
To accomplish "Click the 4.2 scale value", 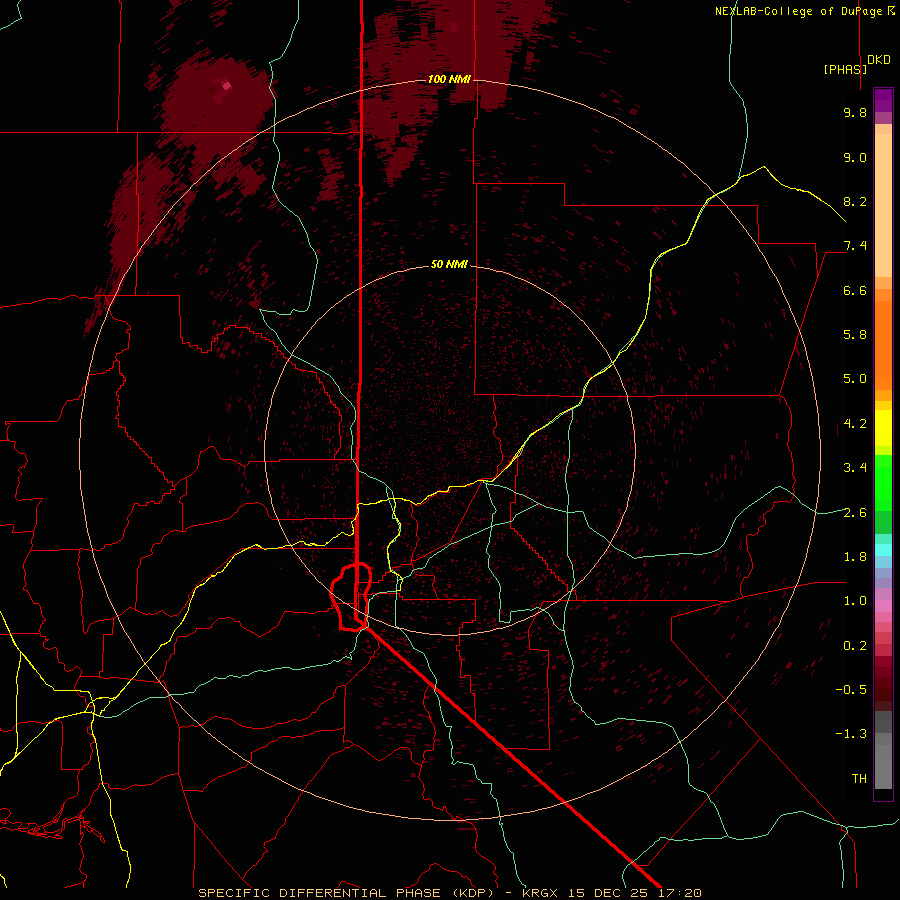I will (855, 424).
